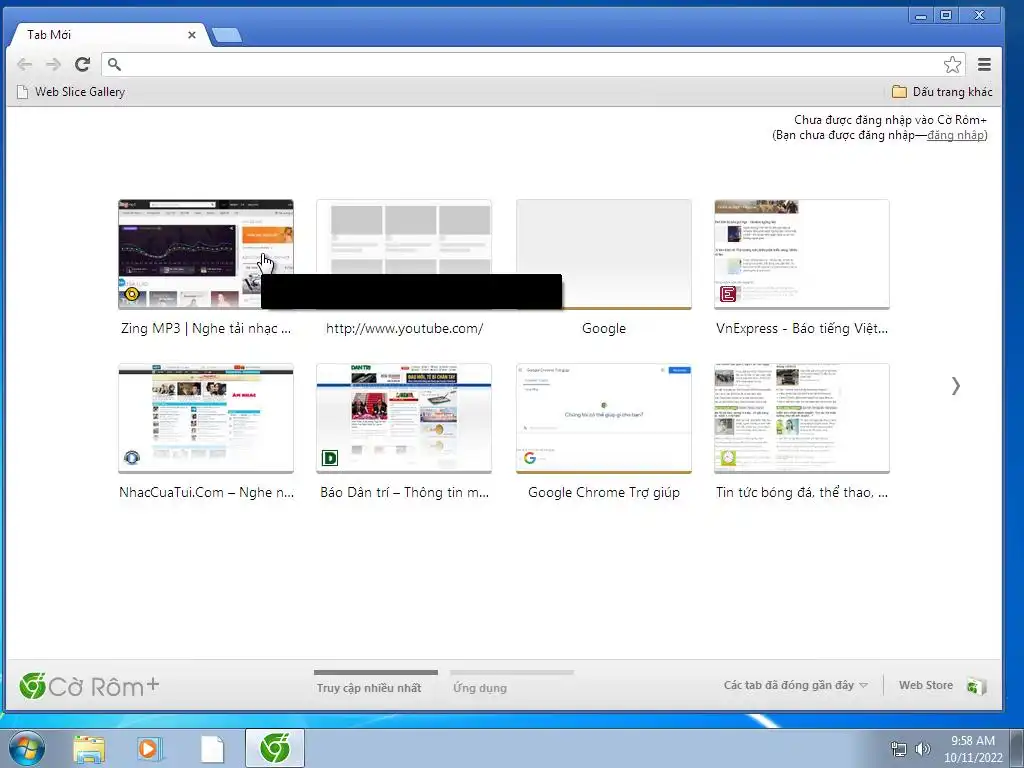This screenshot has width=1024, height=768.
Task: Click the đăng nhập sign-in link
Action: 956,135
